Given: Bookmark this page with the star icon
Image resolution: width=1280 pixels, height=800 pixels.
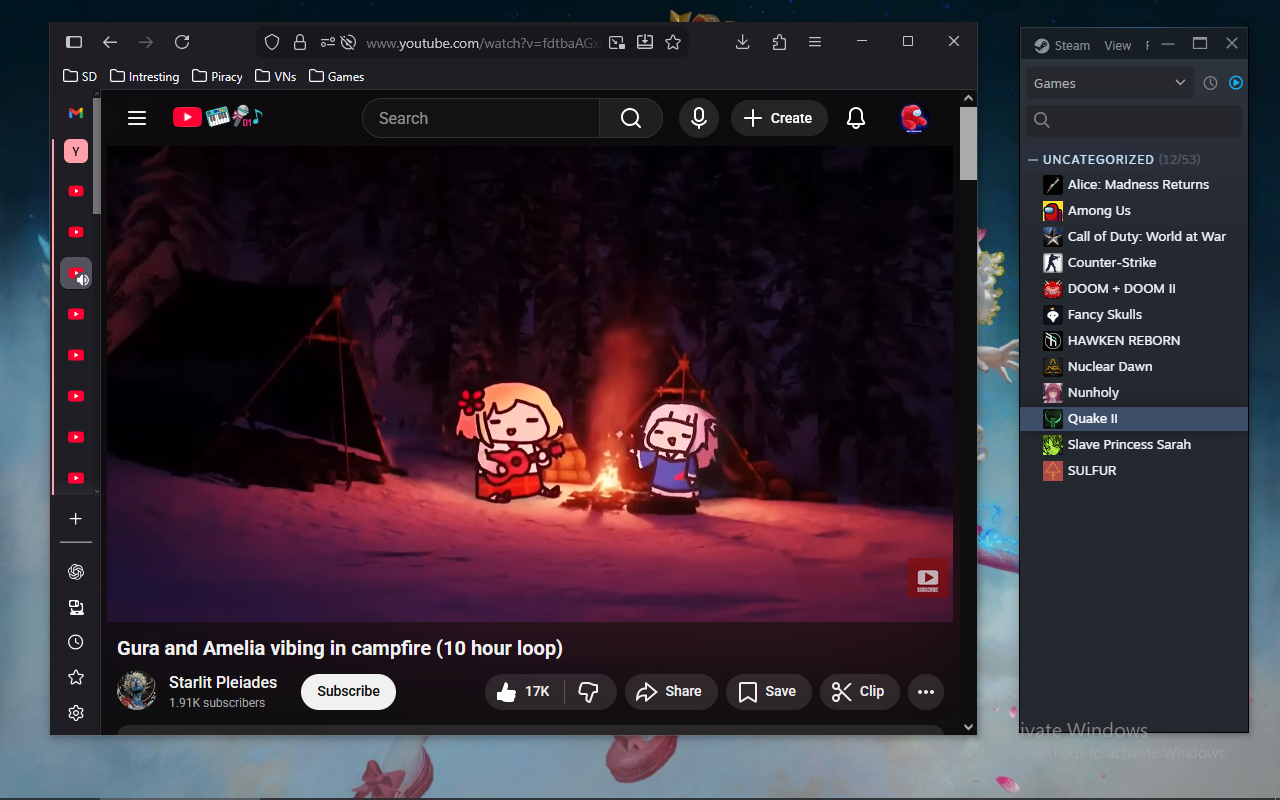Looking at the screenshot, I should [x=673, y=42].
